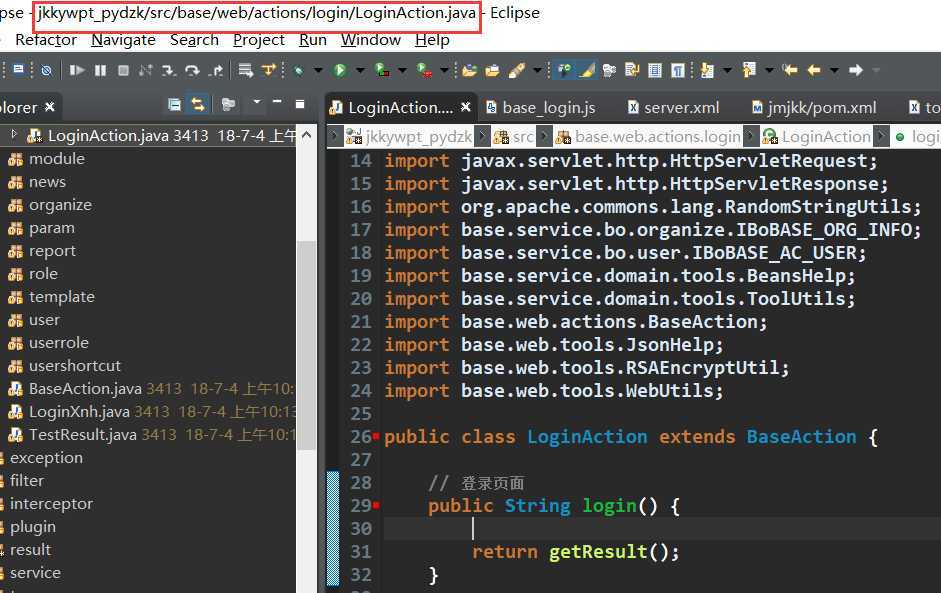The width and height of the screenshot is (941, 593).
Task: Fold the class at line 26 marker
Action: 376,436
